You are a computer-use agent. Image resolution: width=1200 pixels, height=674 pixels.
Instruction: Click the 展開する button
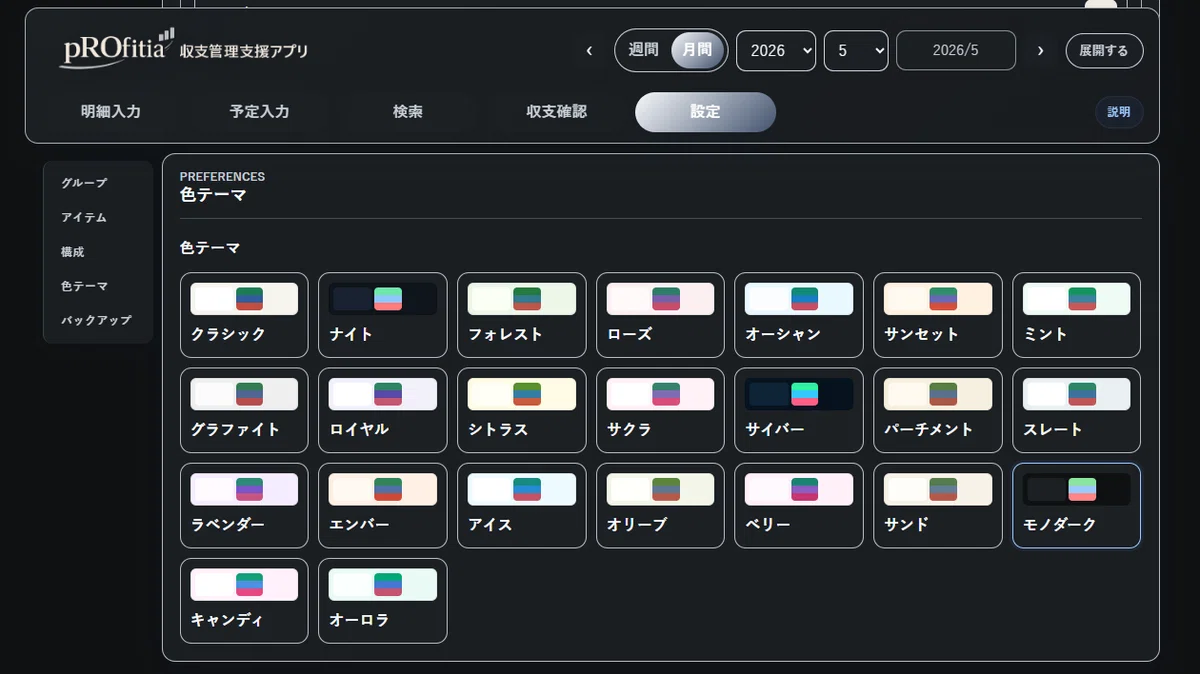pos(1104,50)
